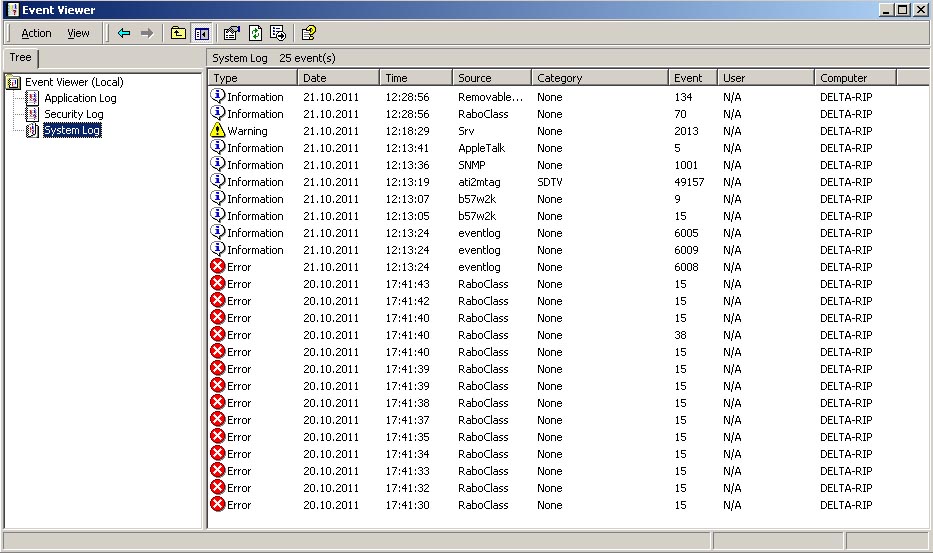The width and height of the screenshot is (933, 553).
Task: Sort by the Date column header
Action: click(338, 77)
